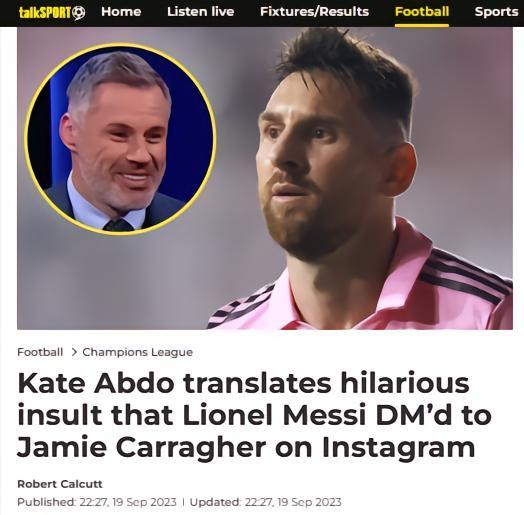Open author Robert Calcutt's page

click(60, 484)
